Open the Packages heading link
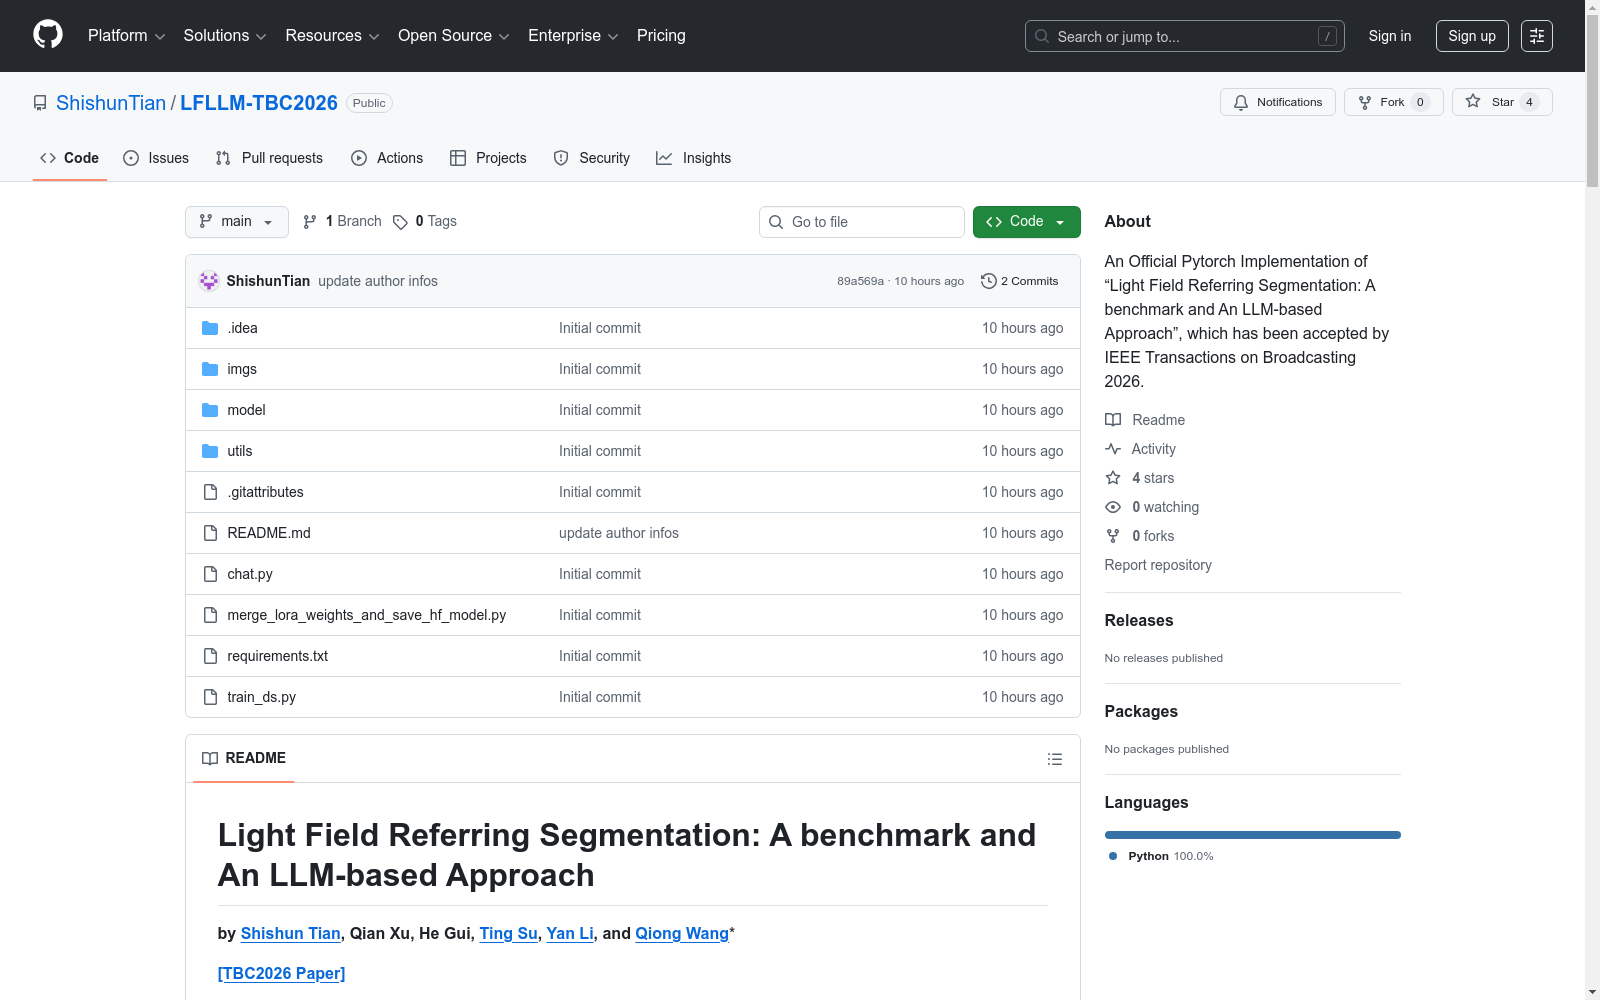1600x1000 pixels. (1141, 711)
